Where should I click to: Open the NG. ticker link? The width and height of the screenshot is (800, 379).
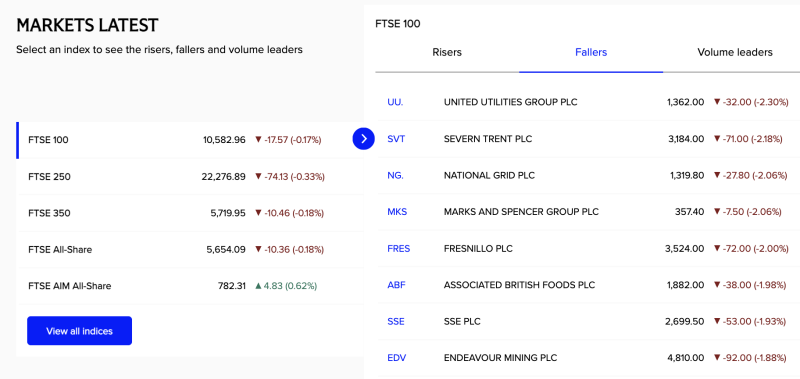pos(395,175)
